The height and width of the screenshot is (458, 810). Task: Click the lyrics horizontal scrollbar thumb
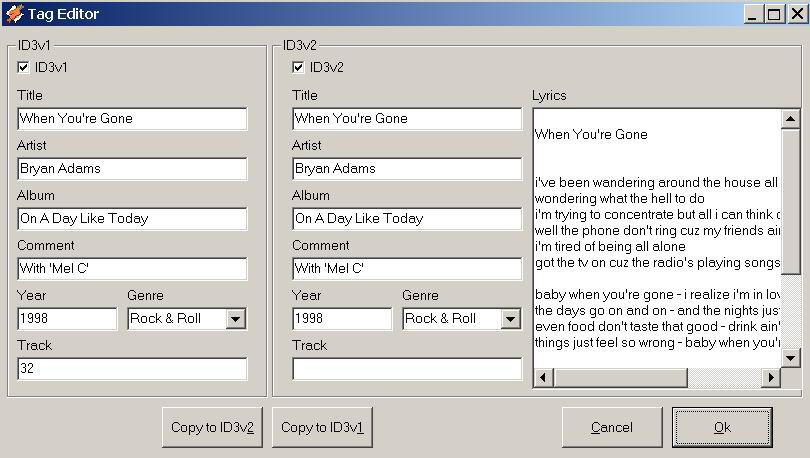620,377
